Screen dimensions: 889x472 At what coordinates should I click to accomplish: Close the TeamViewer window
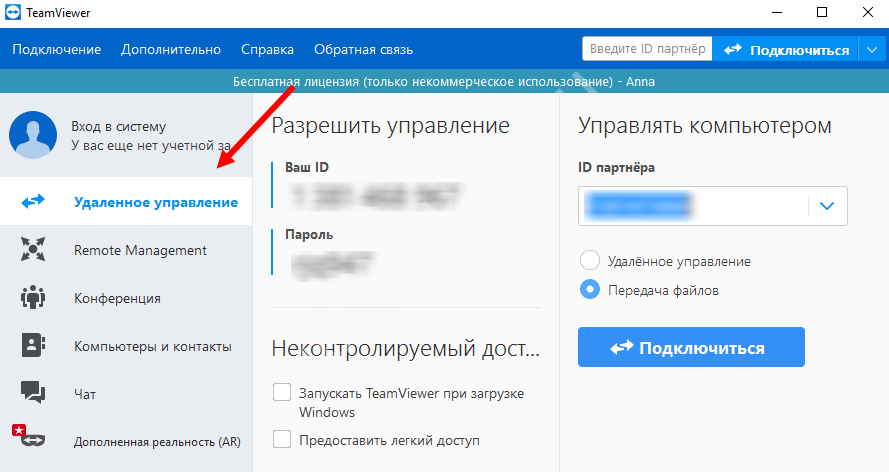(867, 12)
